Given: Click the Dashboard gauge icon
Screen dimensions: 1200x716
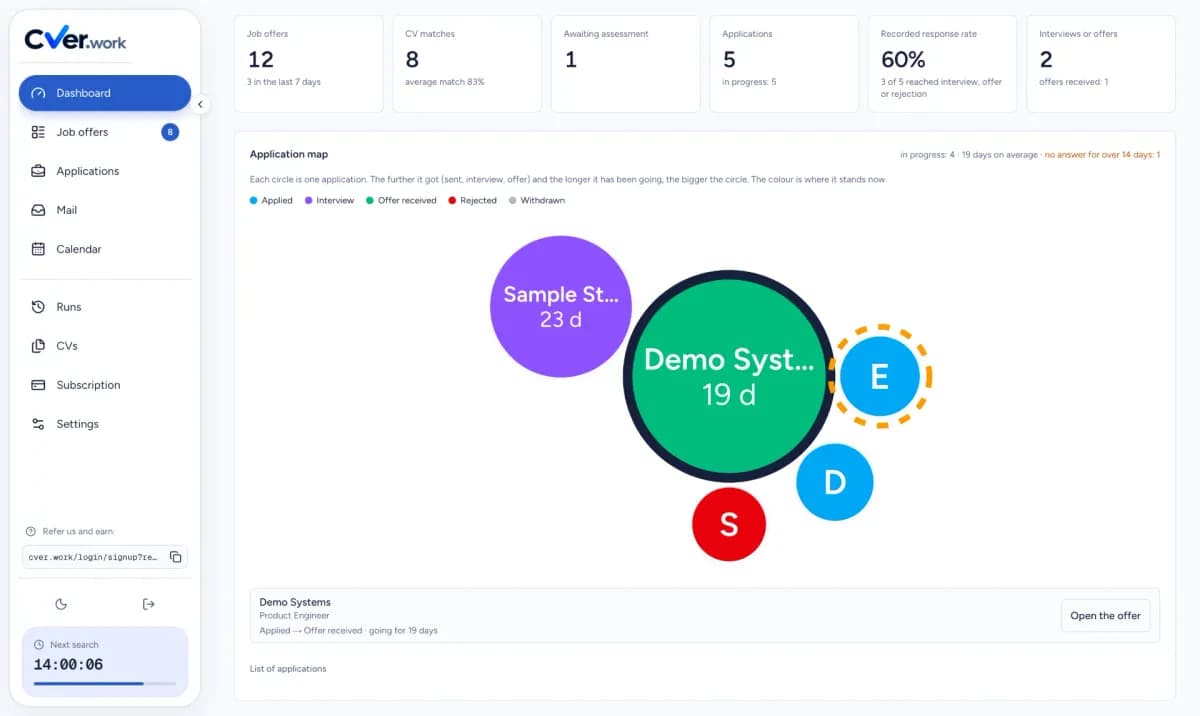Looking at the screenshot, I should [x=39, y=93].
